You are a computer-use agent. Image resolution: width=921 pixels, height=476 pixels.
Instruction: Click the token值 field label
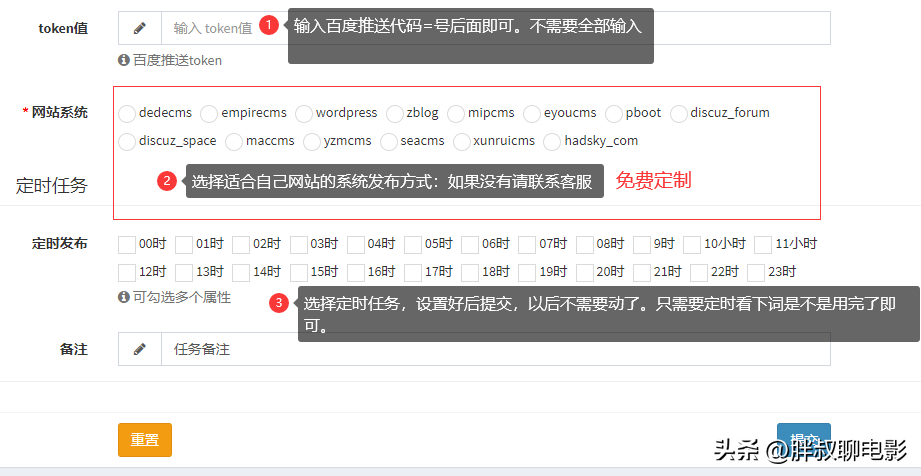[x=63, y=28]
